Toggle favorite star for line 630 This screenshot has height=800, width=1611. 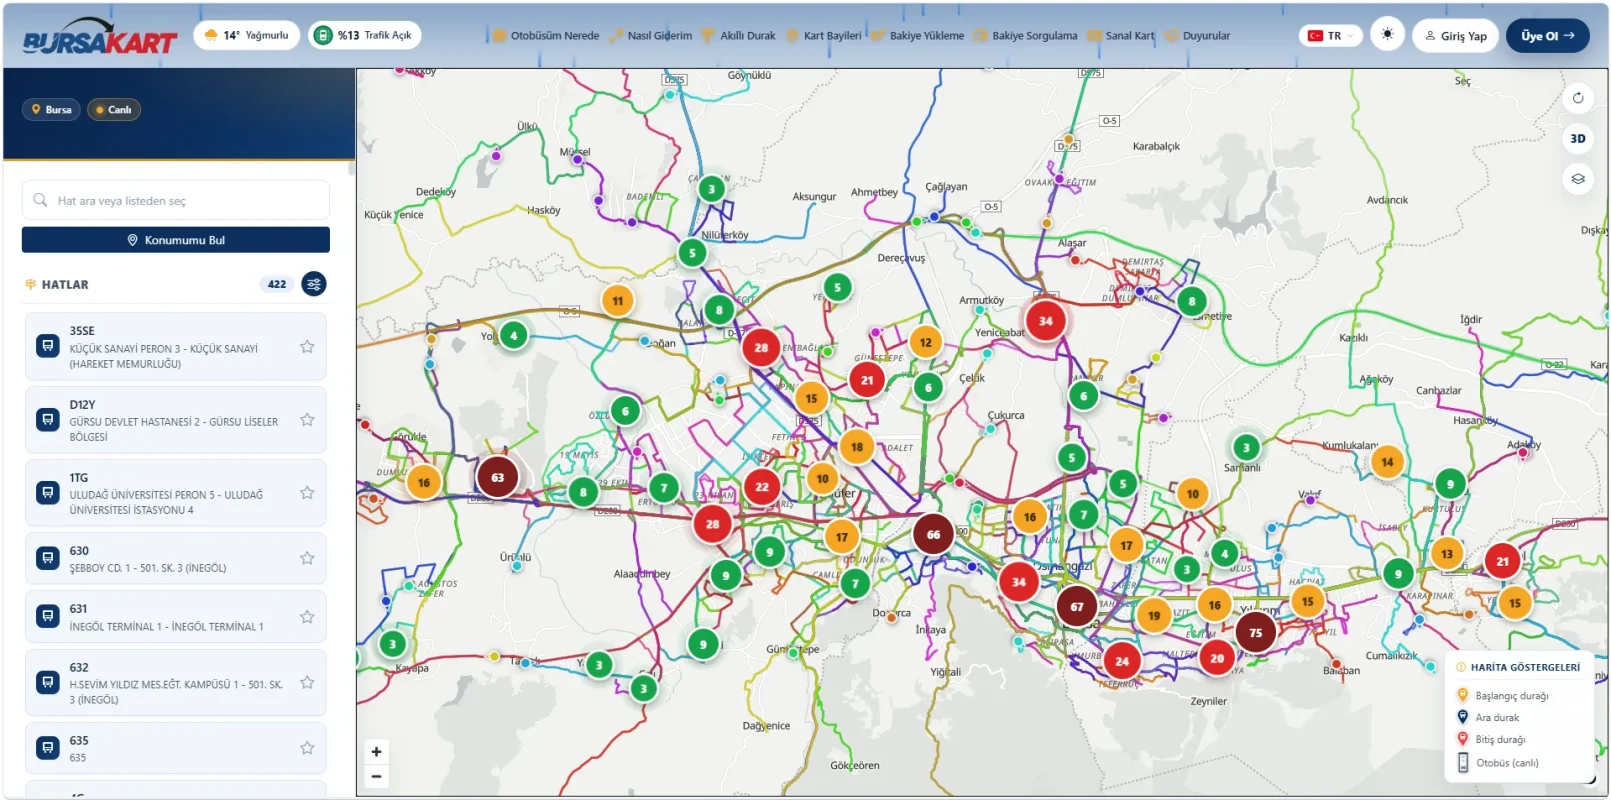coord(307,558)
